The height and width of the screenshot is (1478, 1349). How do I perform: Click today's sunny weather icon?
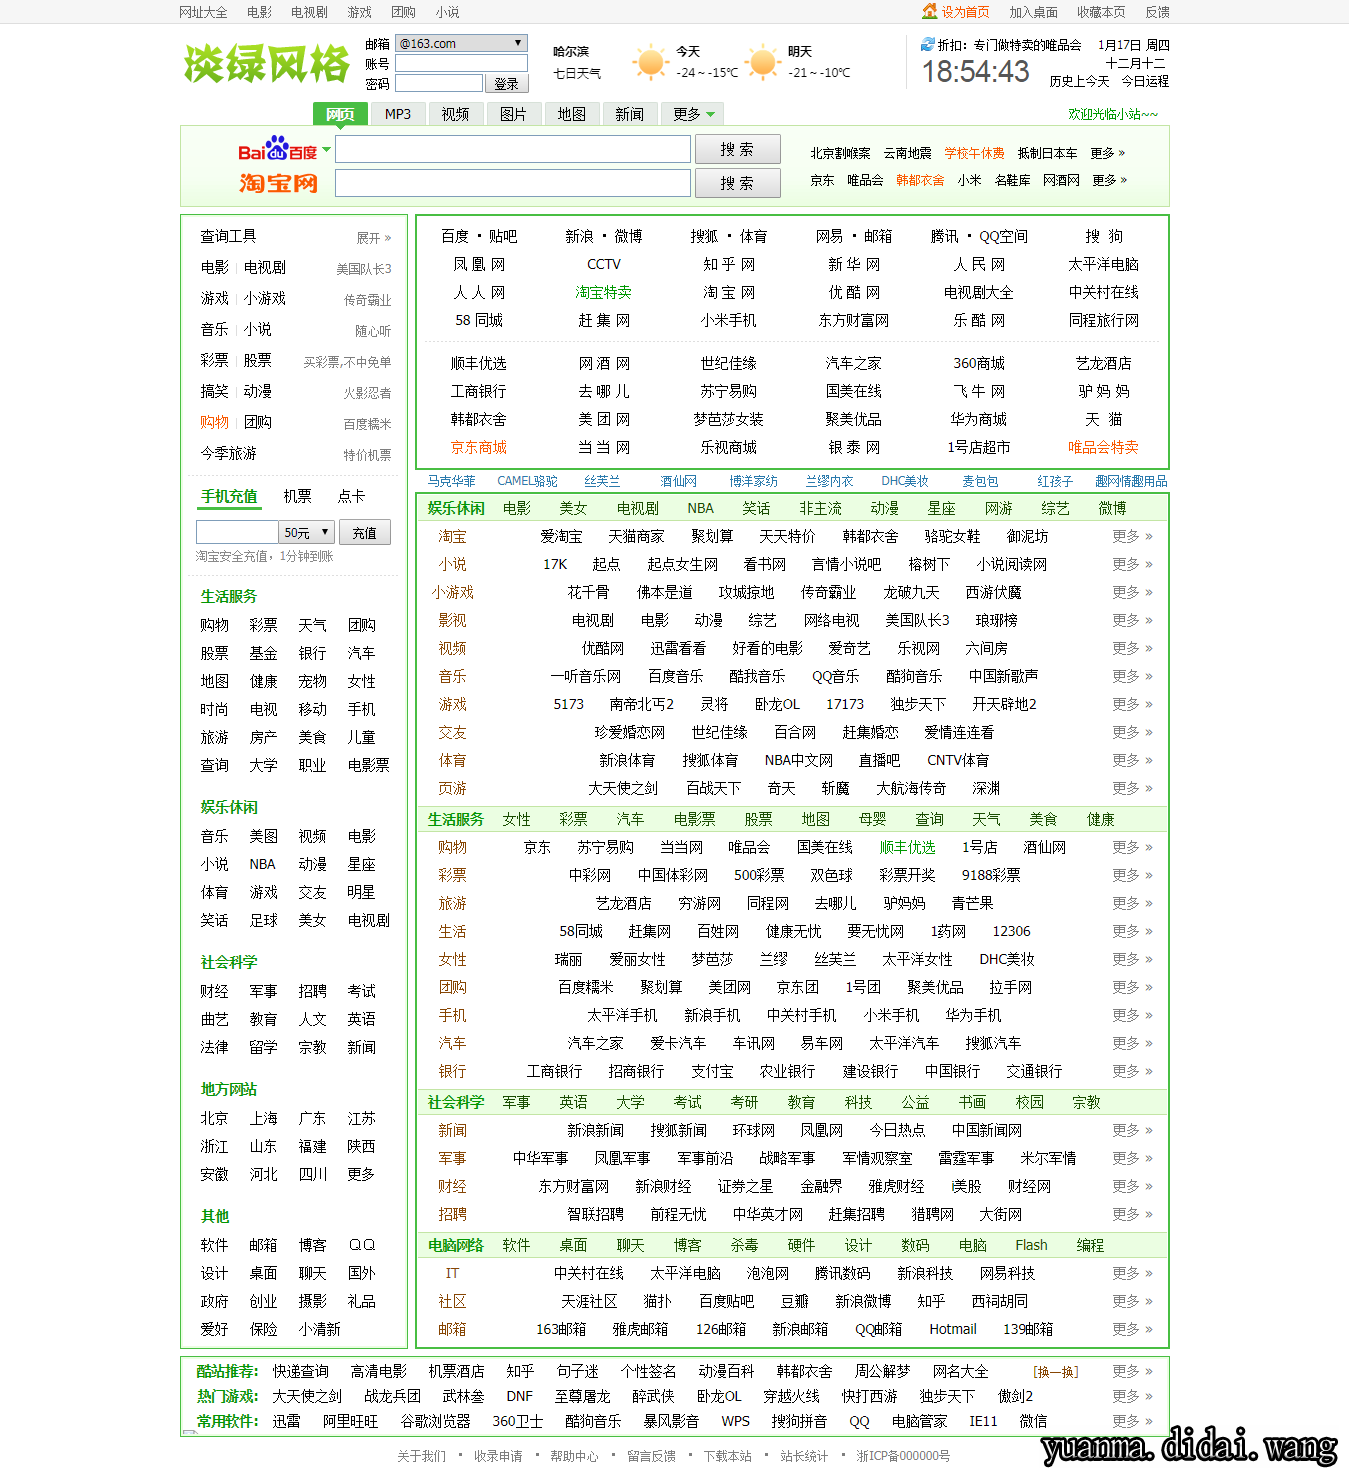(x=650, y=62)
